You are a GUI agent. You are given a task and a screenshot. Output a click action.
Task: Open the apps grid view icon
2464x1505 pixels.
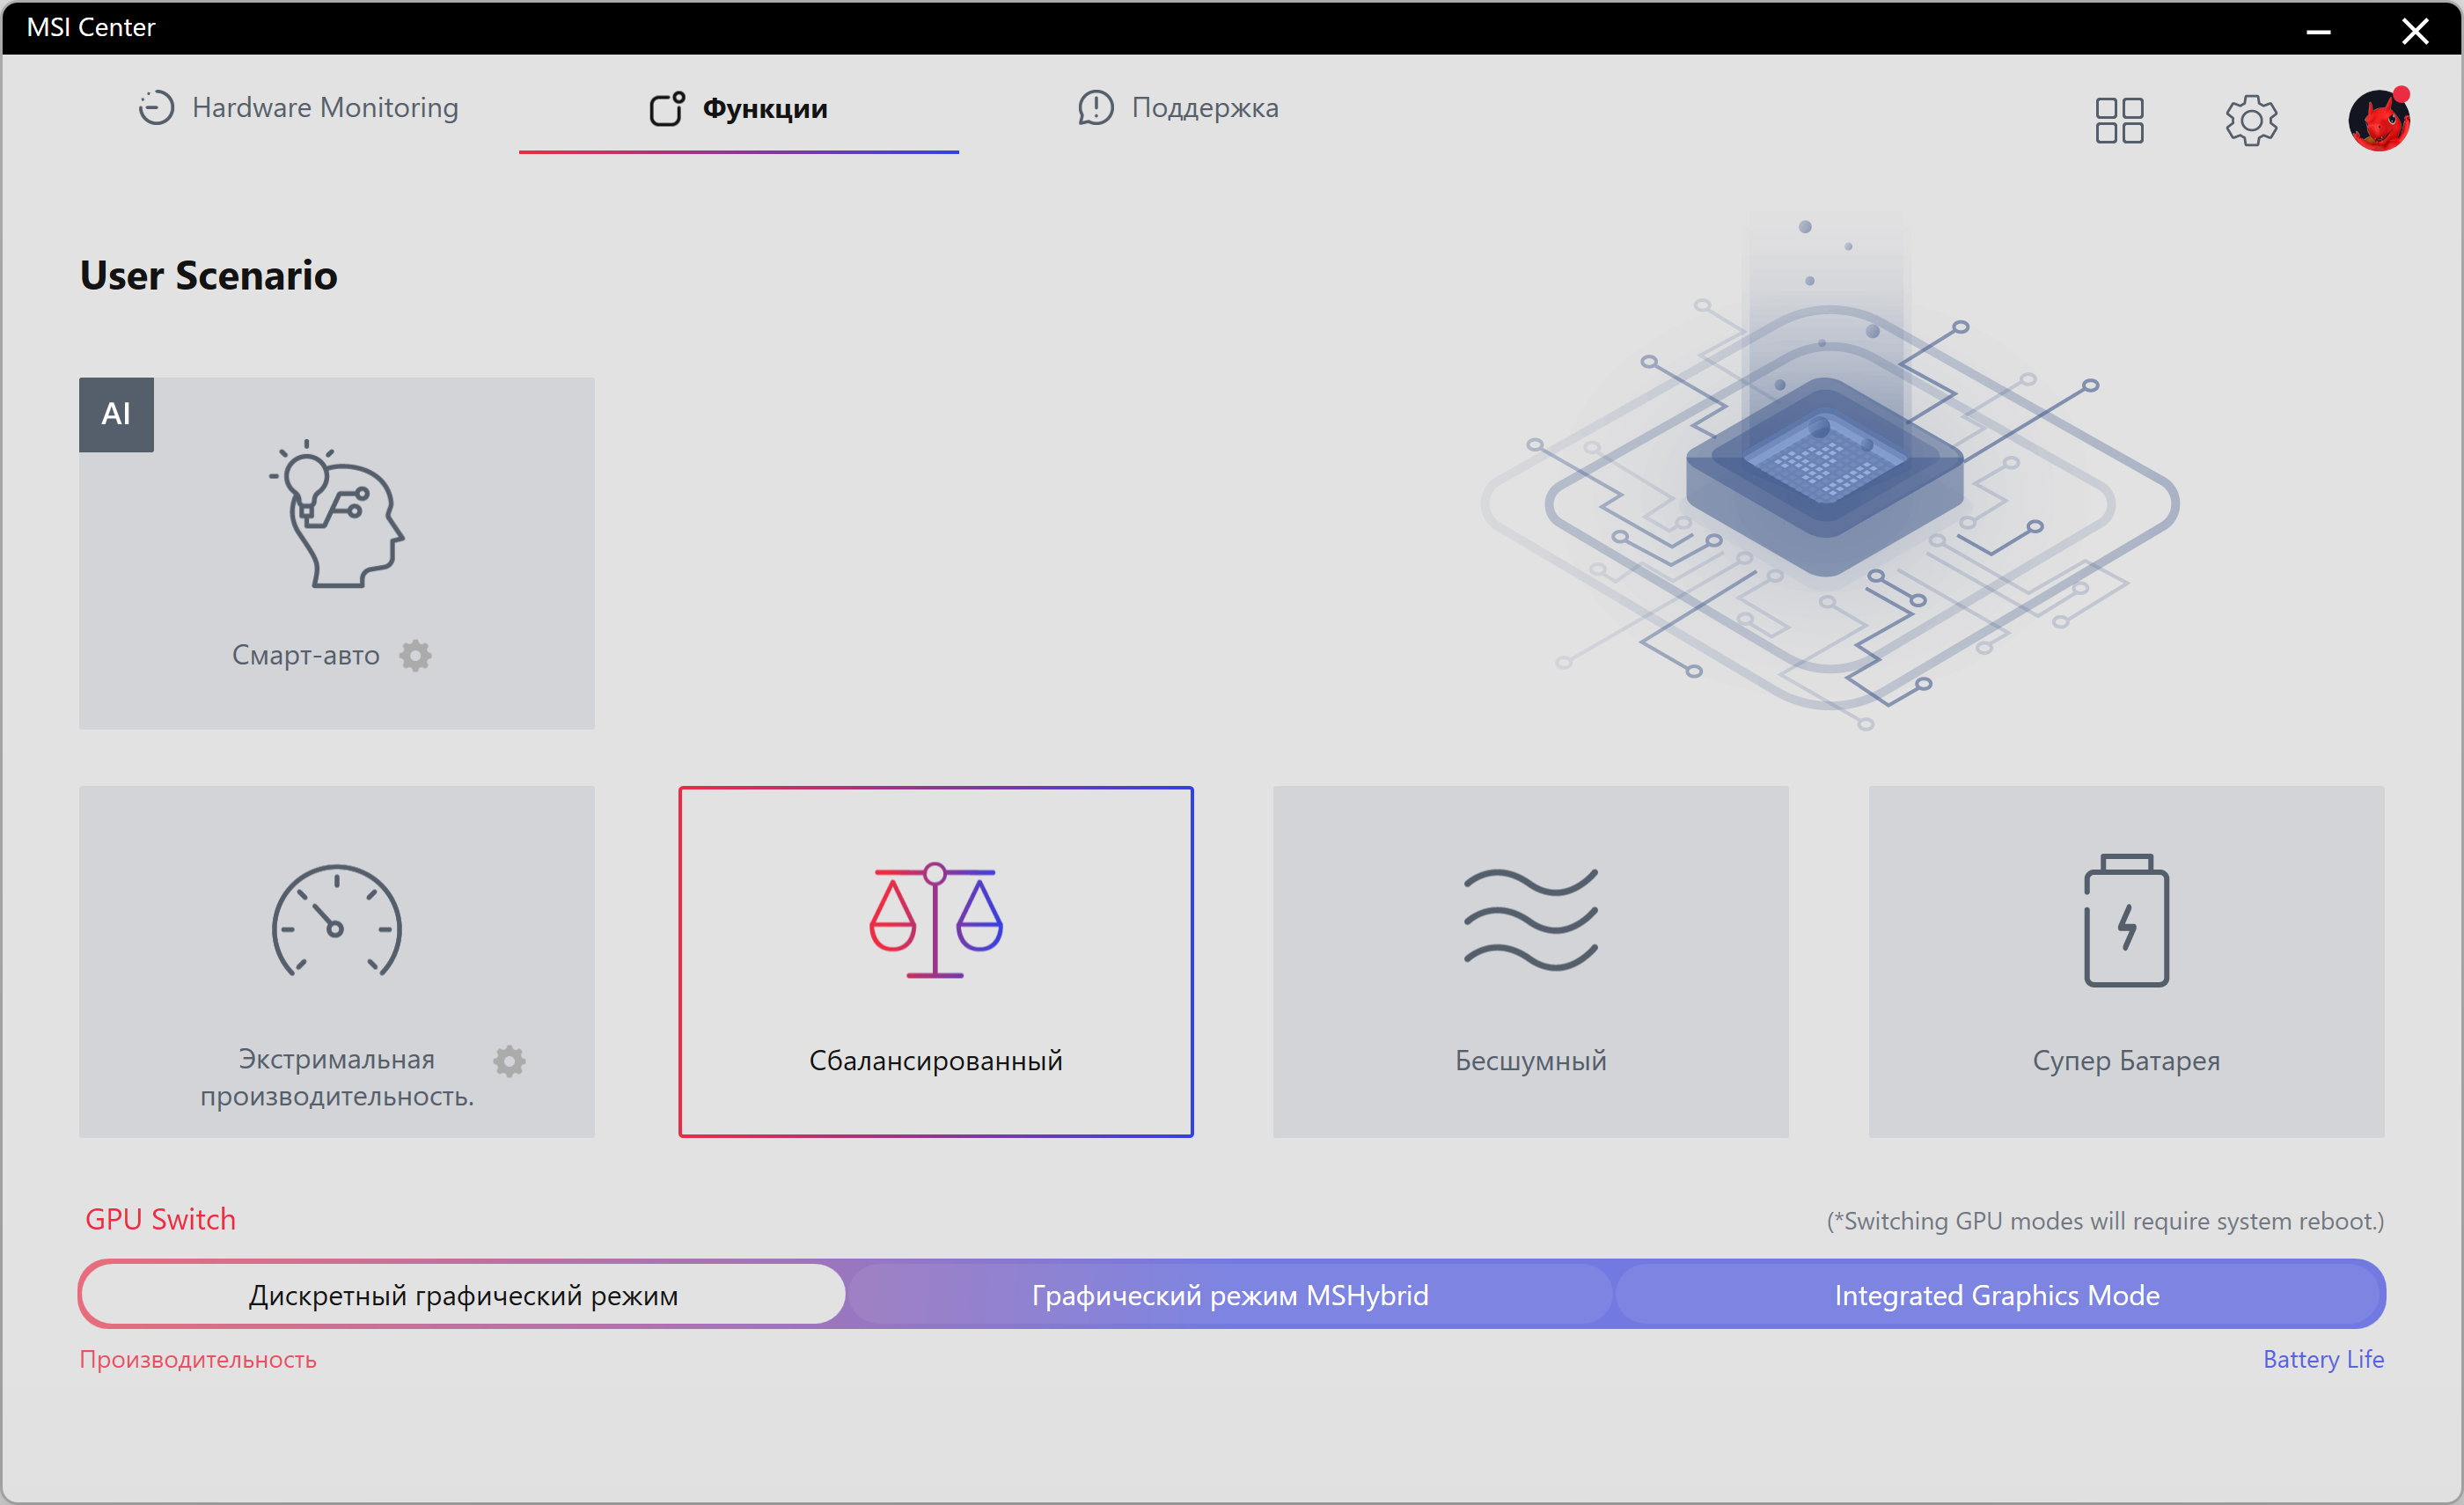tap(2118, 120)
